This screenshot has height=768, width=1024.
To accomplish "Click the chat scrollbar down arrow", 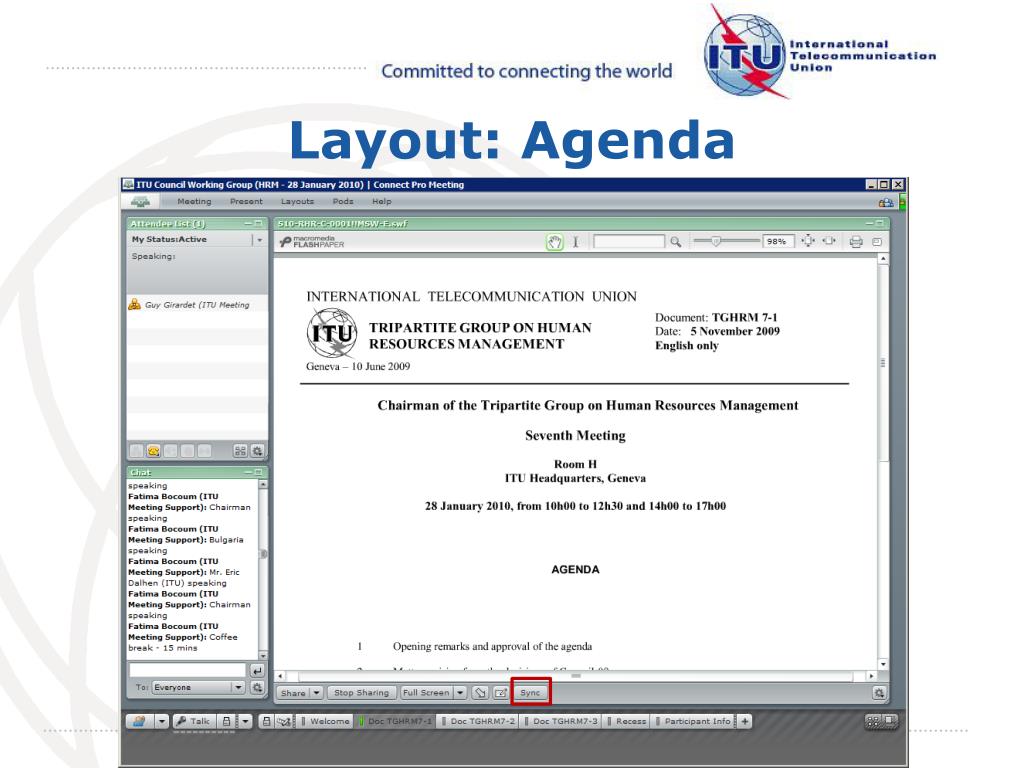I will (x=263, y=655).
